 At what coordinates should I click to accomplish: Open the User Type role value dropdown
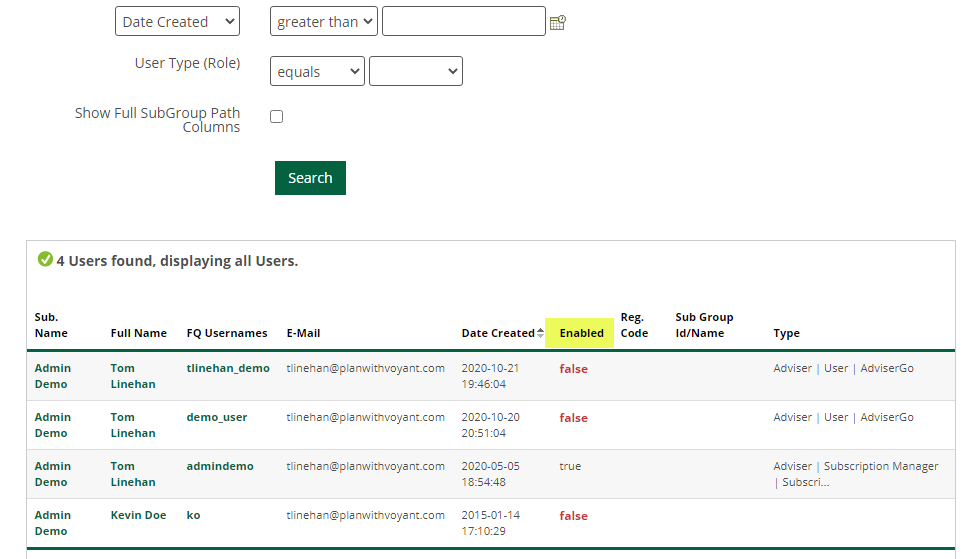click(415, 72)
